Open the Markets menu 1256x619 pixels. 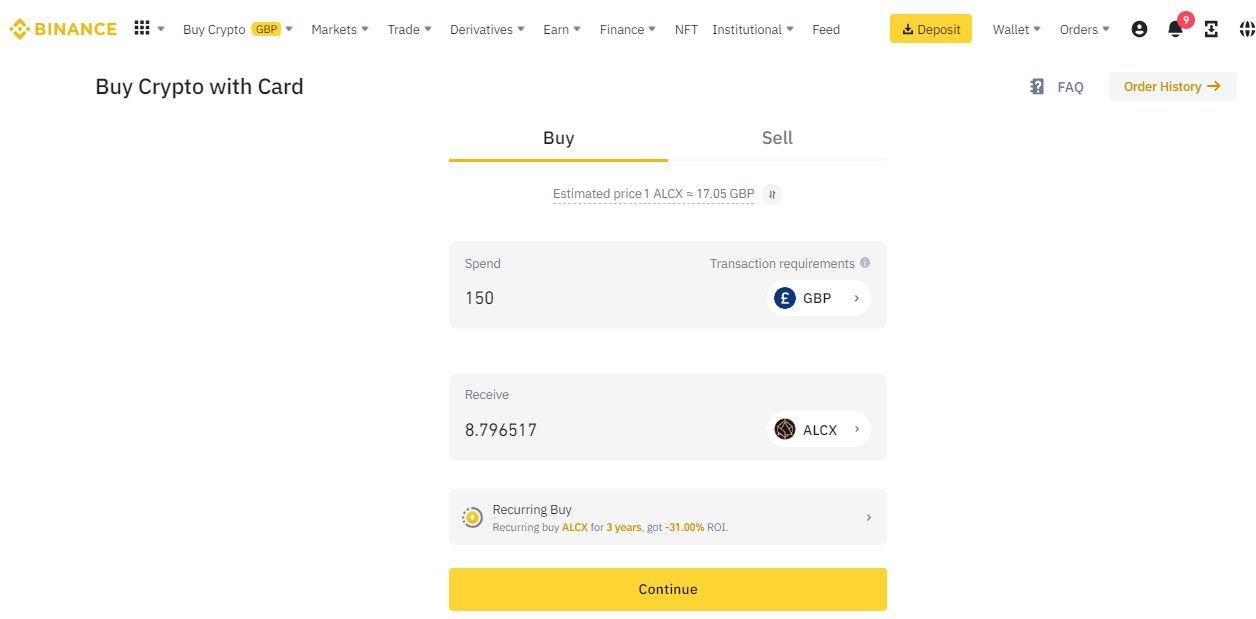[339, 29]
